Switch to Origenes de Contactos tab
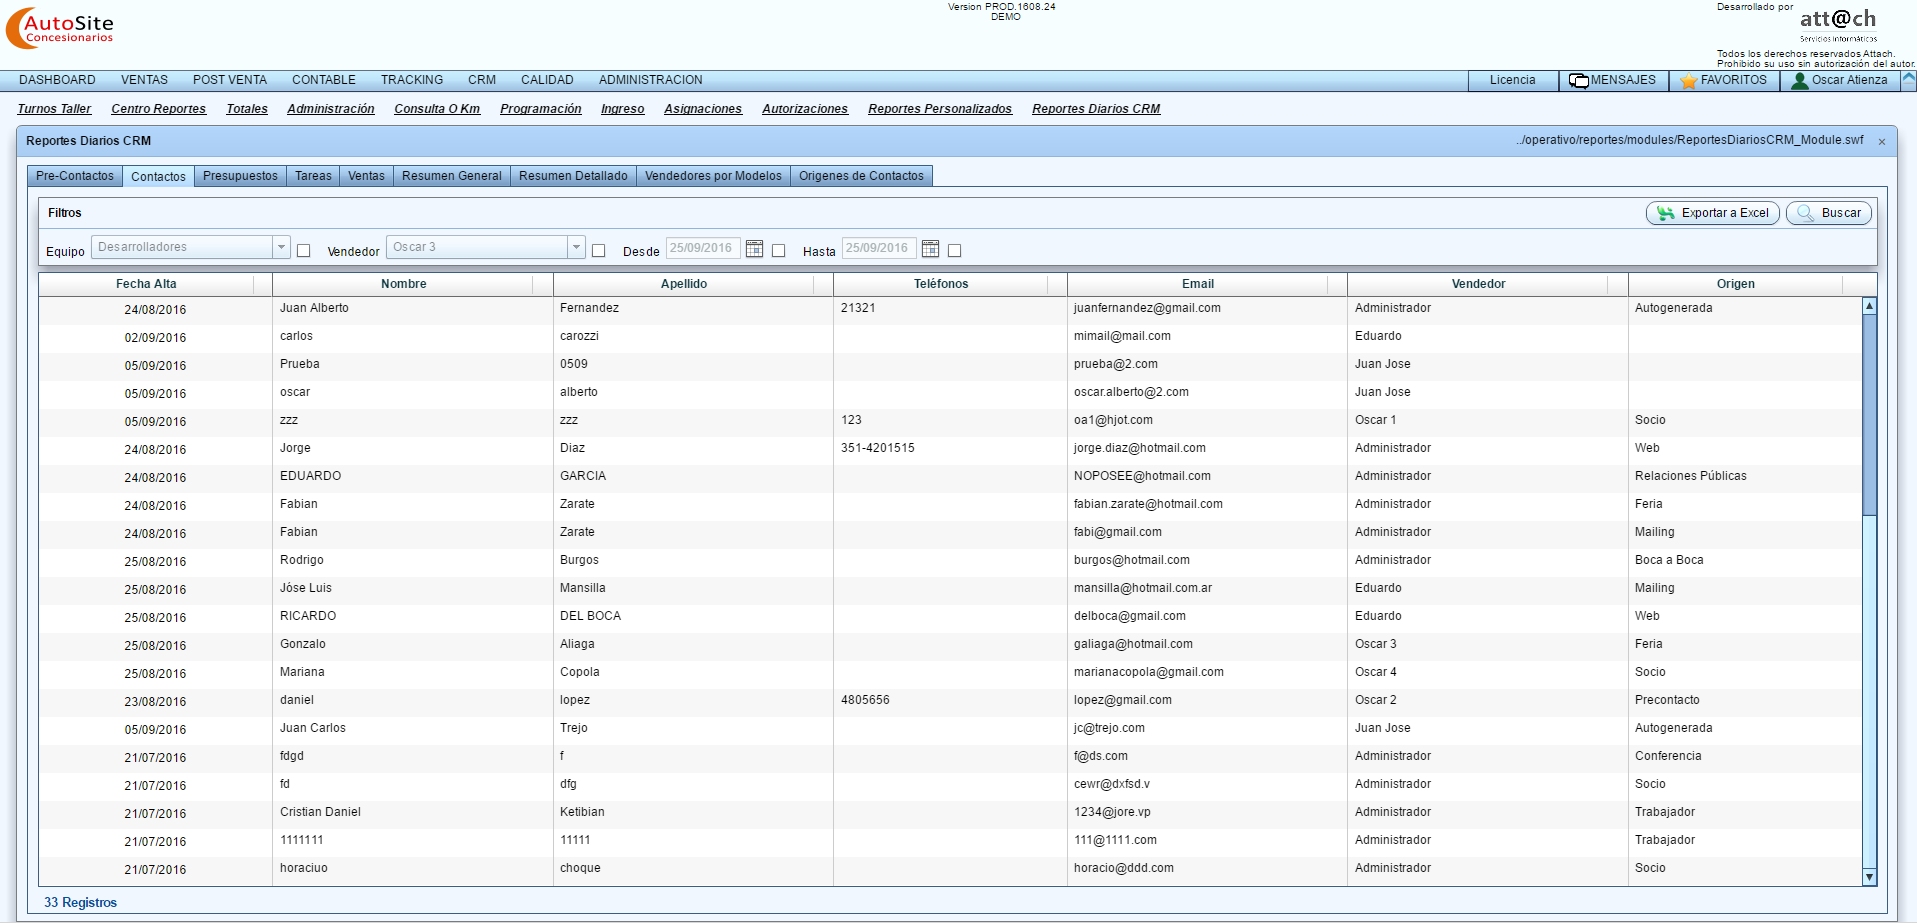 pyautogui.click(x=861, y=176)
